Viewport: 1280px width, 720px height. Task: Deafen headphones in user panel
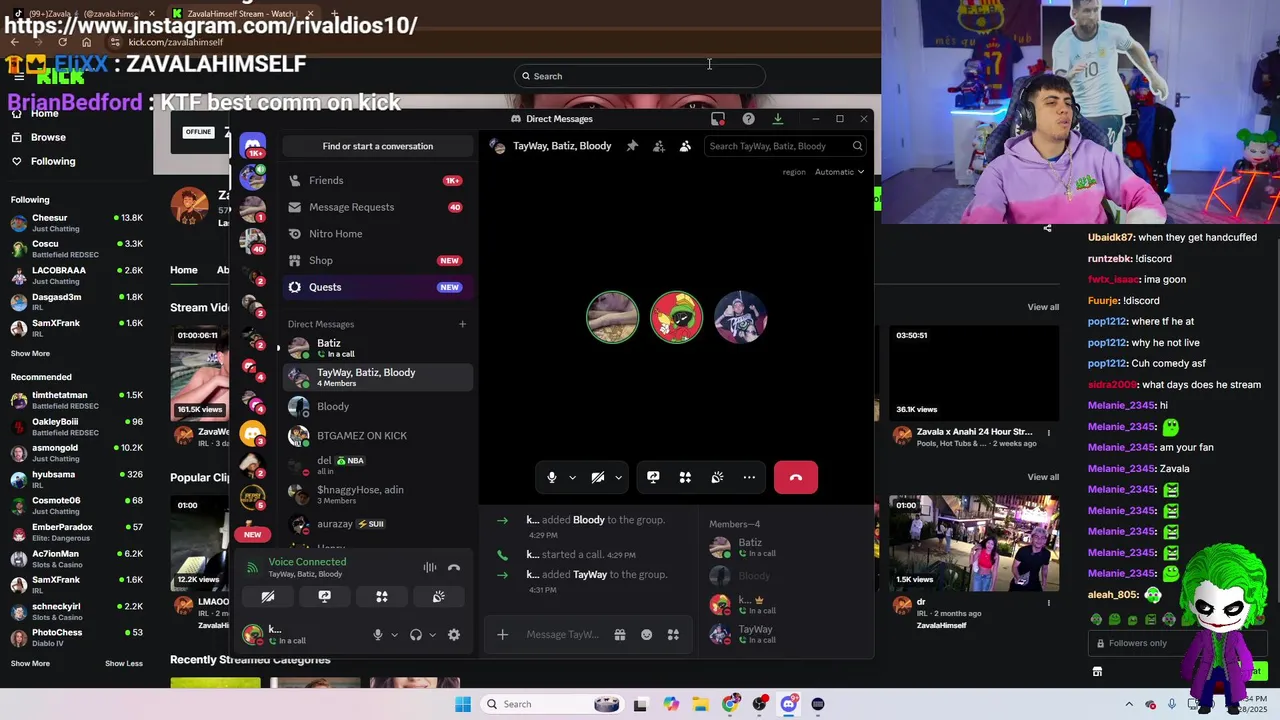416,635
